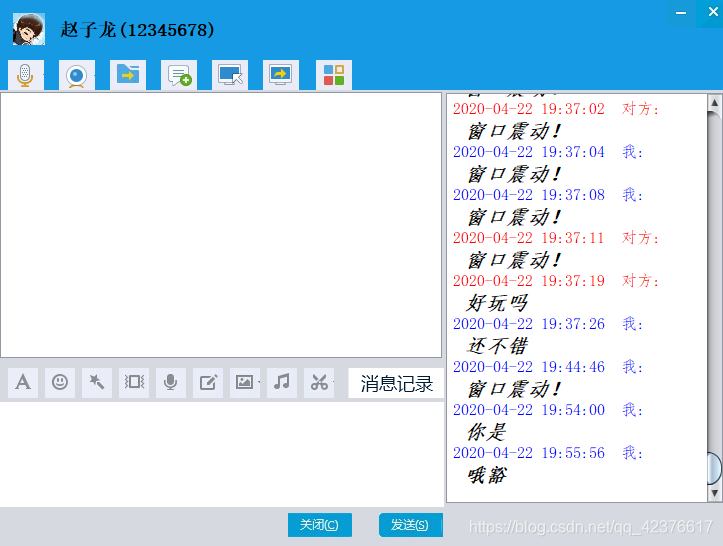This screenshot has width=723, height=546.
Task: Create group discussion chat icon
Action: click(179, 75)
